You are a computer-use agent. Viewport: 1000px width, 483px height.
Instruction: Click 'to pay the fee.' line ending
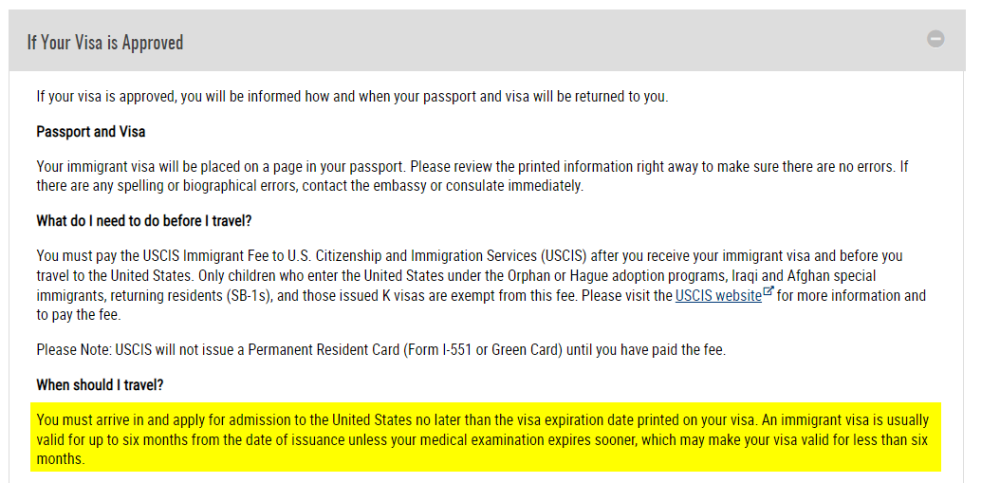(x=78, y=315)
